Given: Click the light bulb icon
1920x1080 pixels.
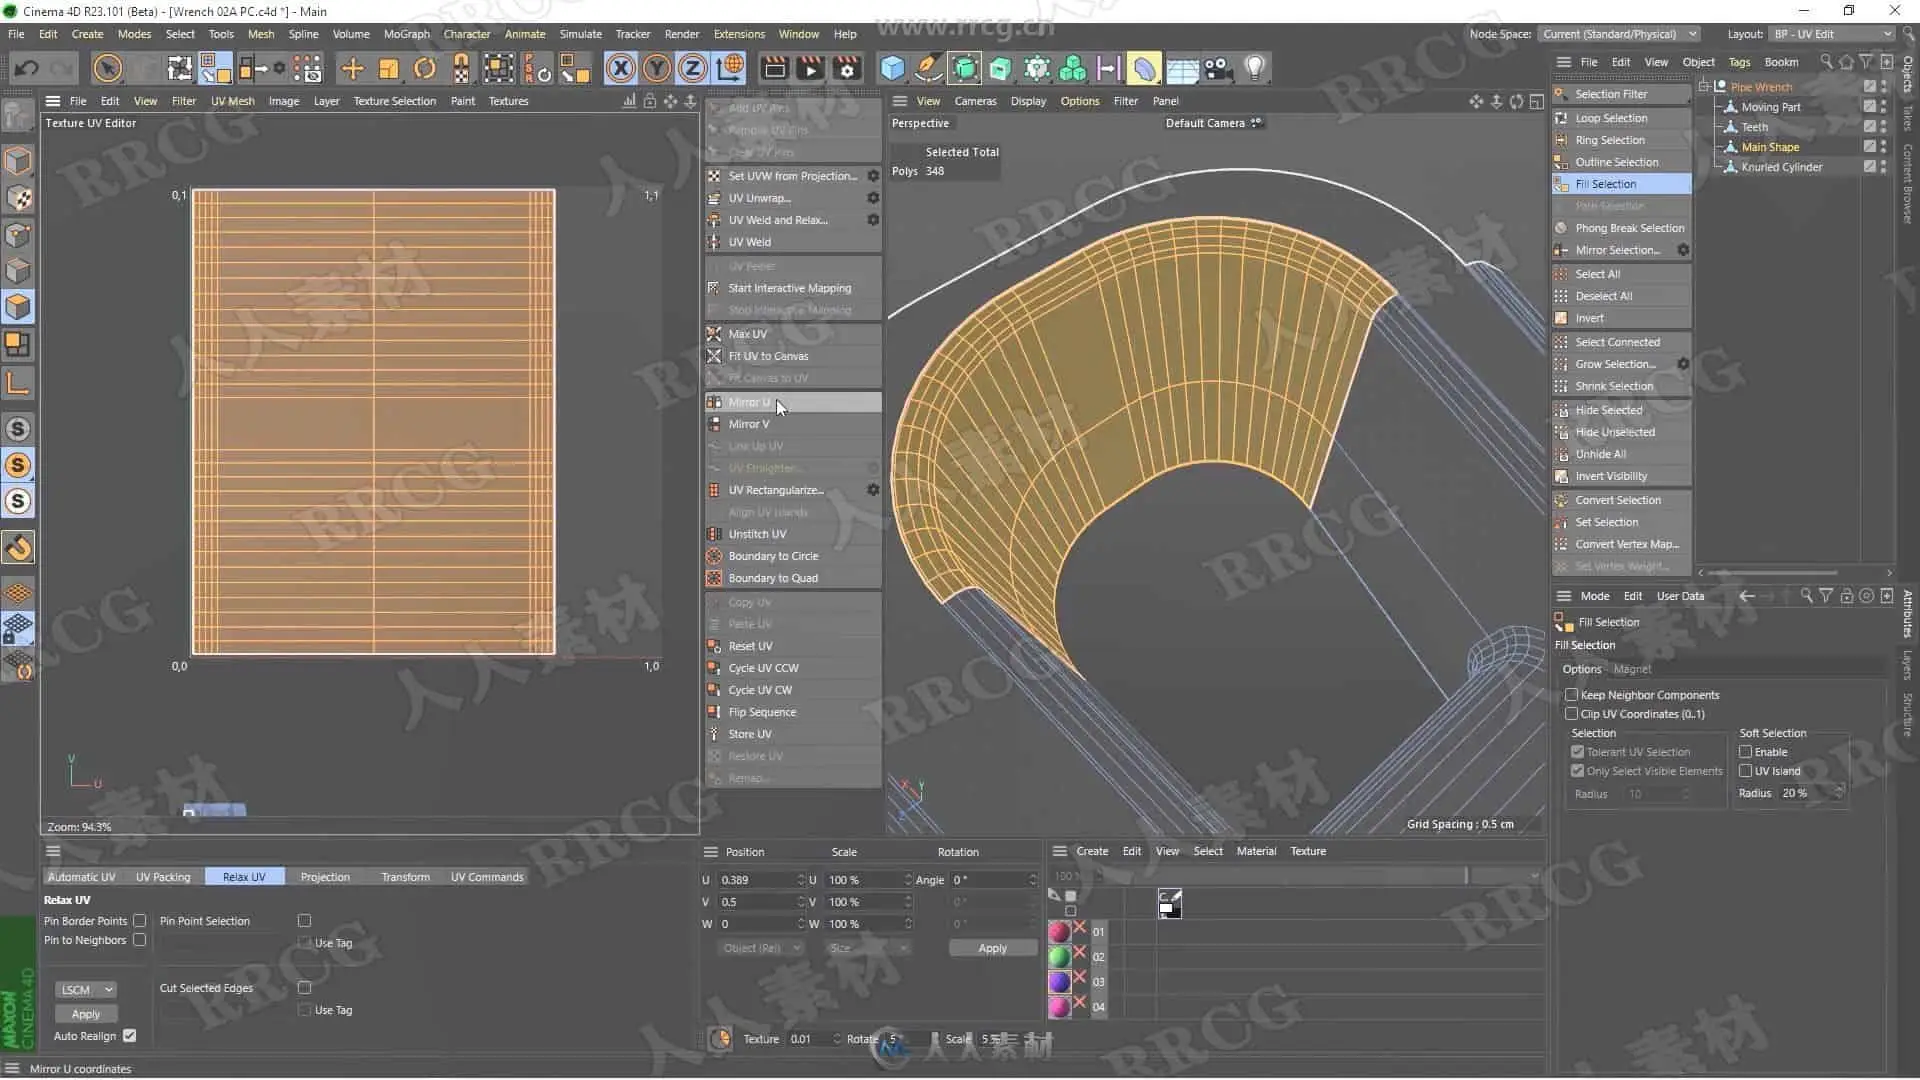Looking at the screenshot, I should pos(1254,68).
